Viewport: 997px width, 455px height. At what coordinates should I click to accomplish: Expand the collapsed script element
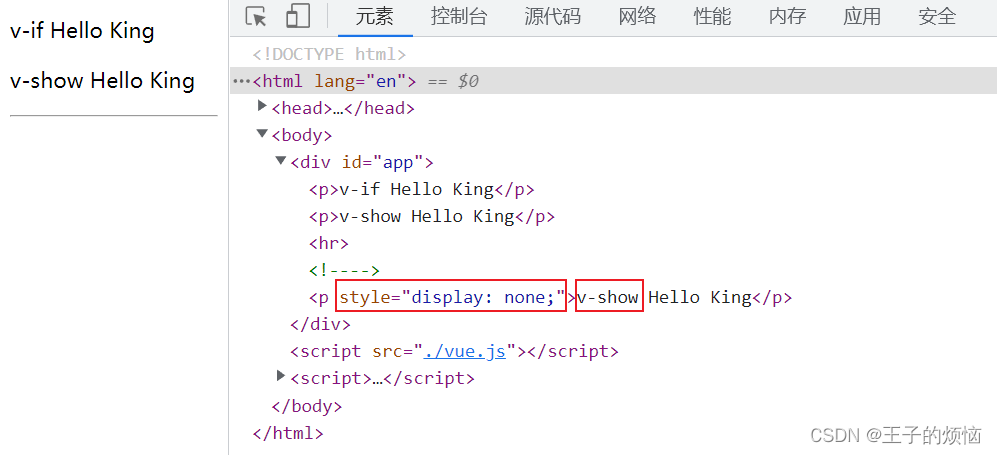[282, 377]
